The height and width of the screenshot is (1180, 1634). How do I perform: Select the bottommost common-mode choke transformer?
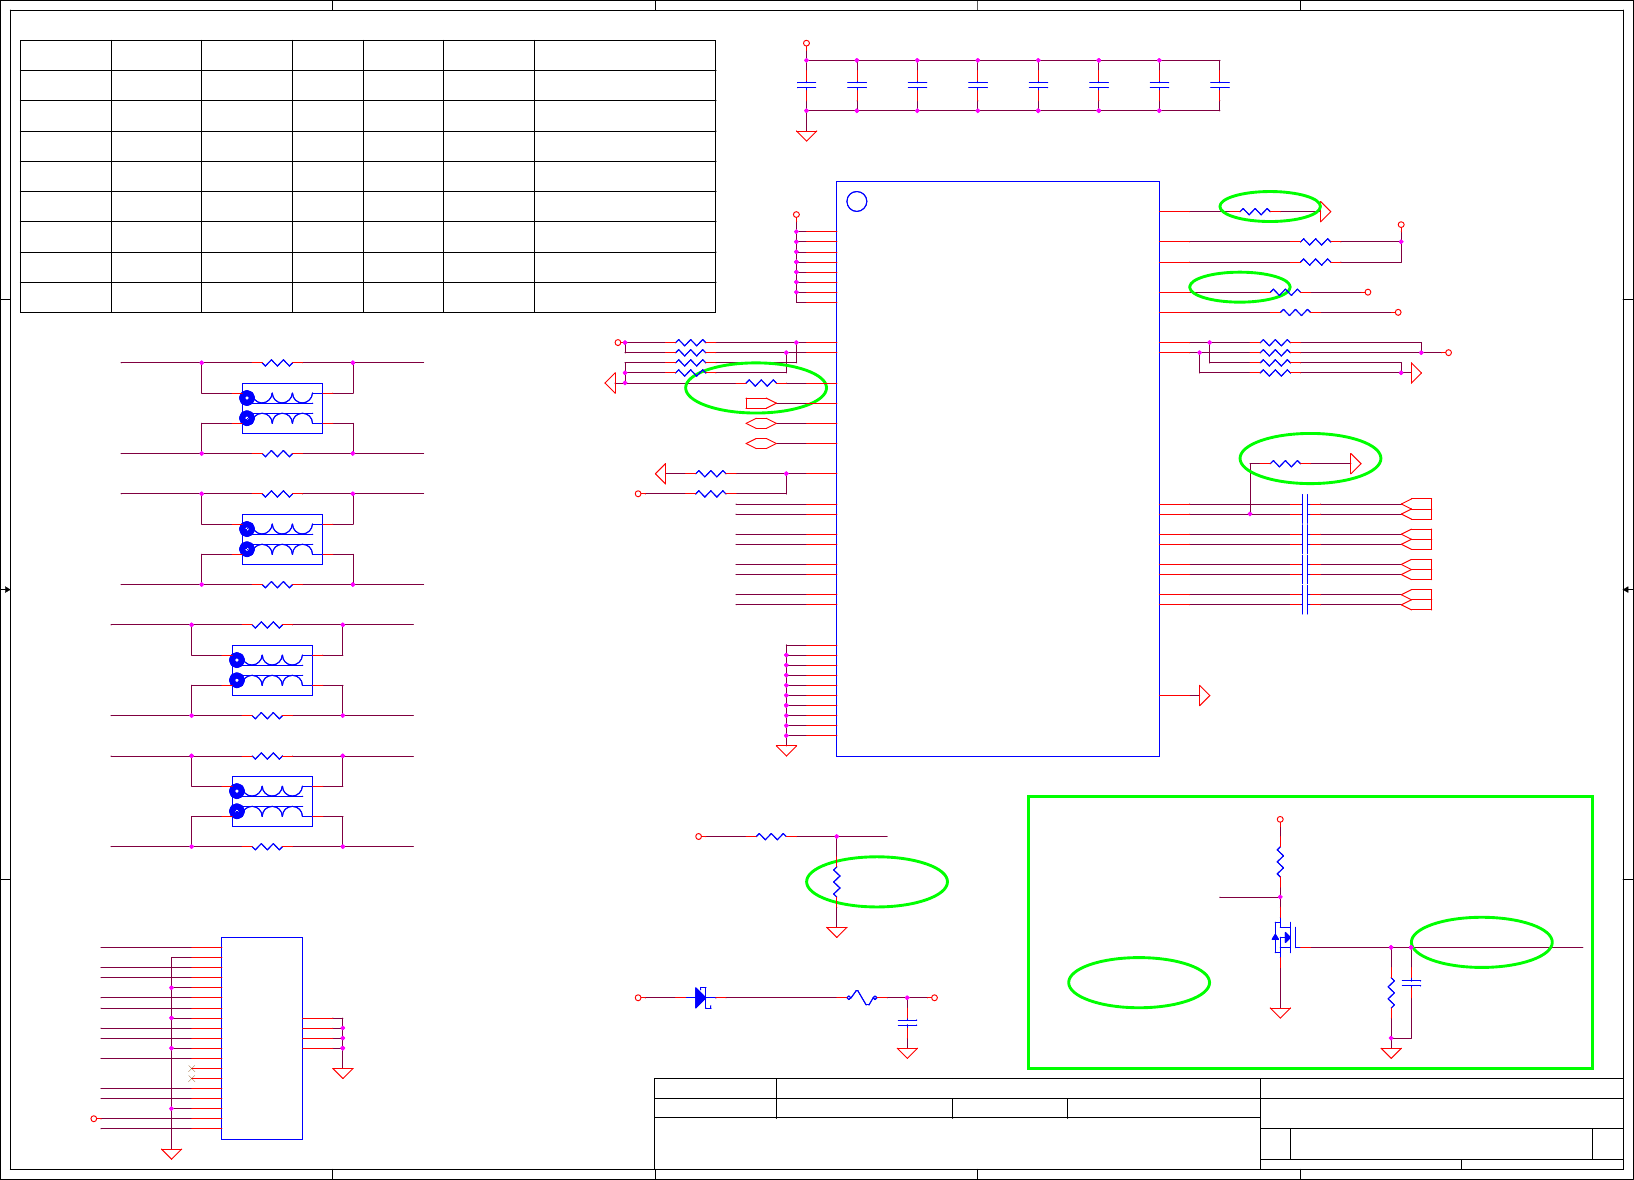tap(272, 801)
